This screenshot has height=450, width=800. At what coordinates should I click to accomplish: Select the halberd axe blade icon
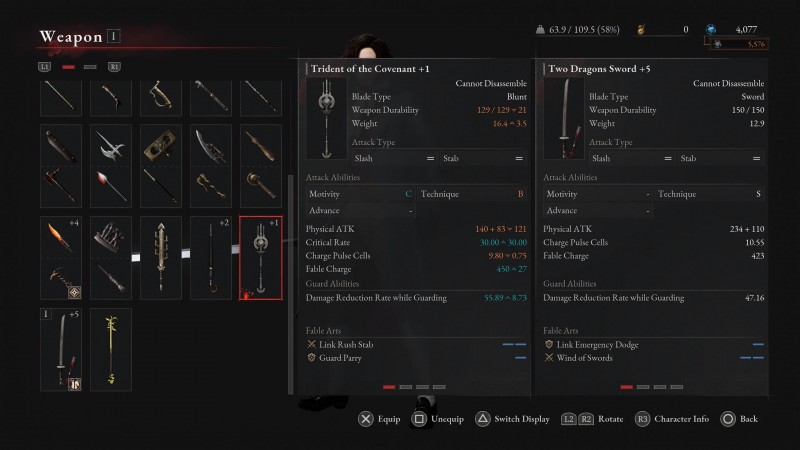[111, 145]
